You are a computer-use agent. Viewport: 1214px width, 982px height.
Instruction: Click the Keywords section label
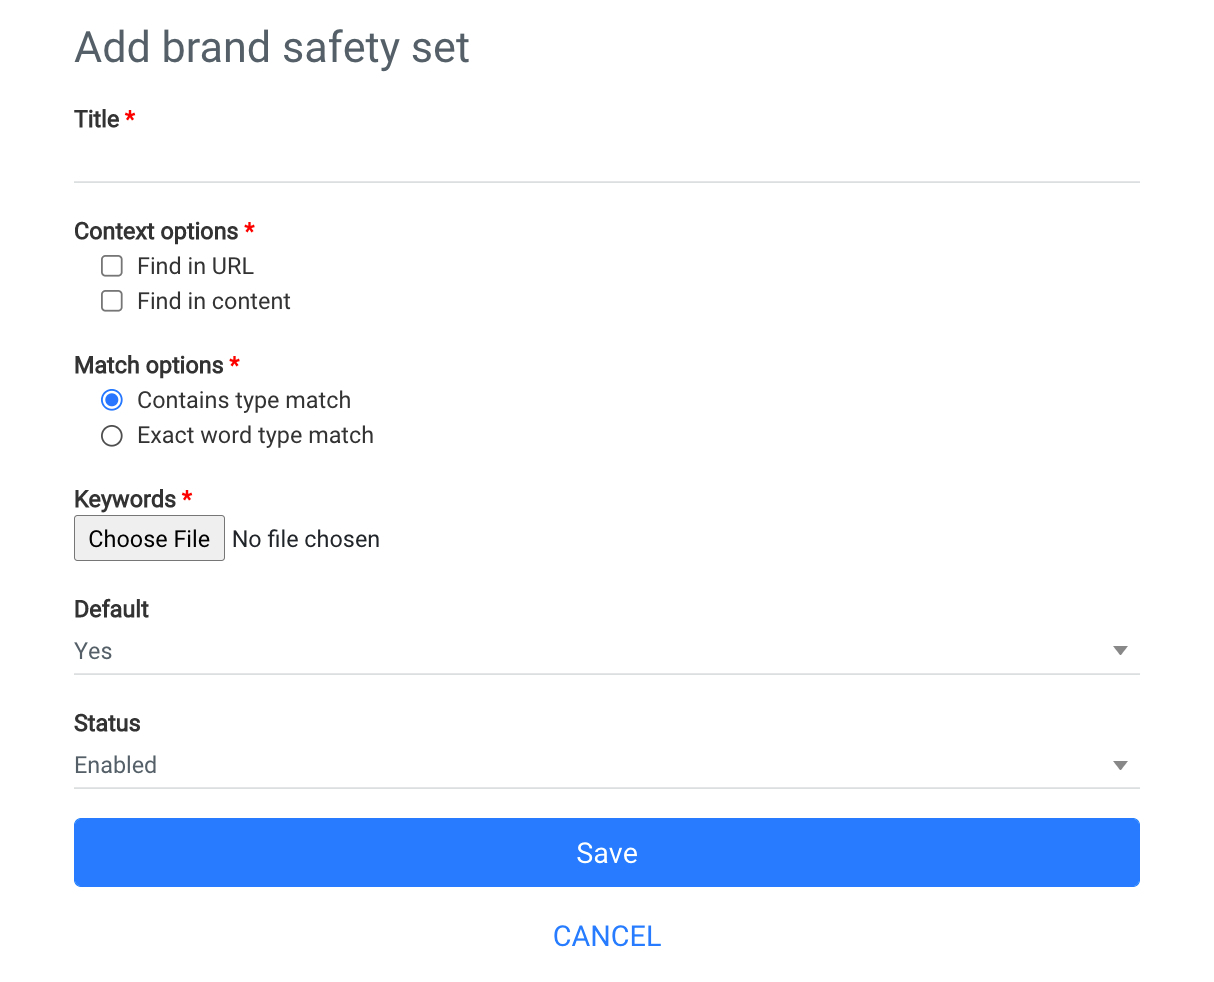pos(125,499)
